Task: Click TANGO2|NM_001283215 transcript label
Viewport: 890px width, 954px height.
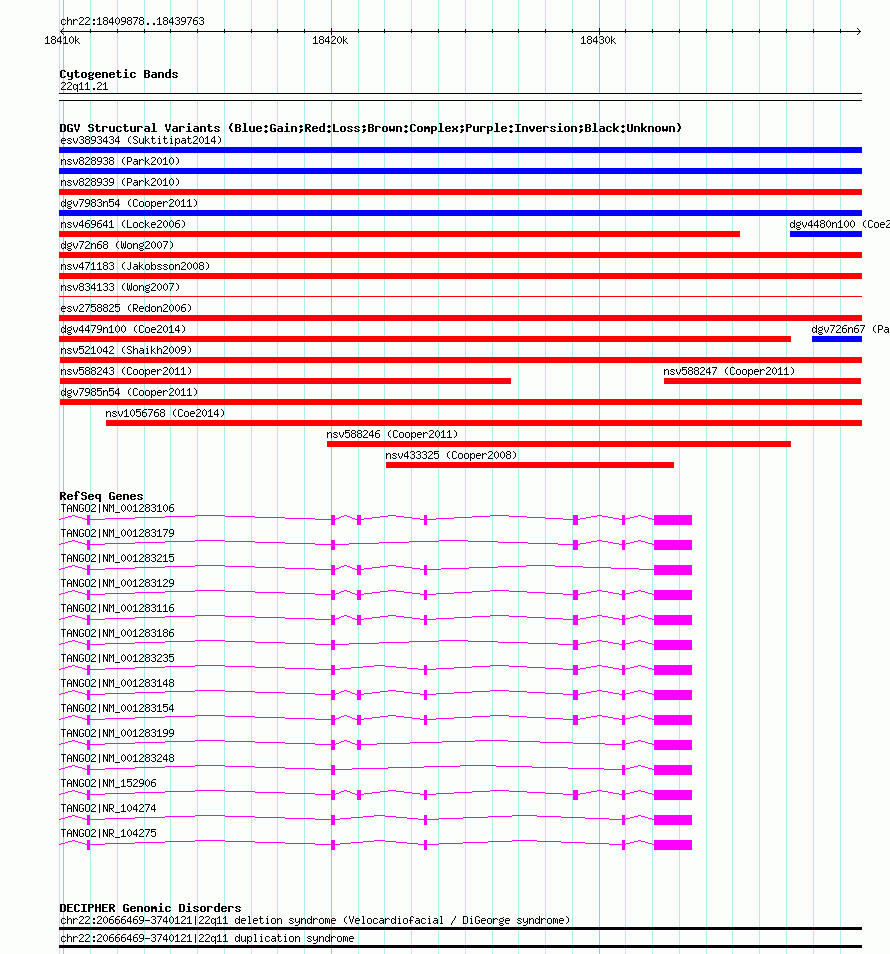Action: point(117,558)
